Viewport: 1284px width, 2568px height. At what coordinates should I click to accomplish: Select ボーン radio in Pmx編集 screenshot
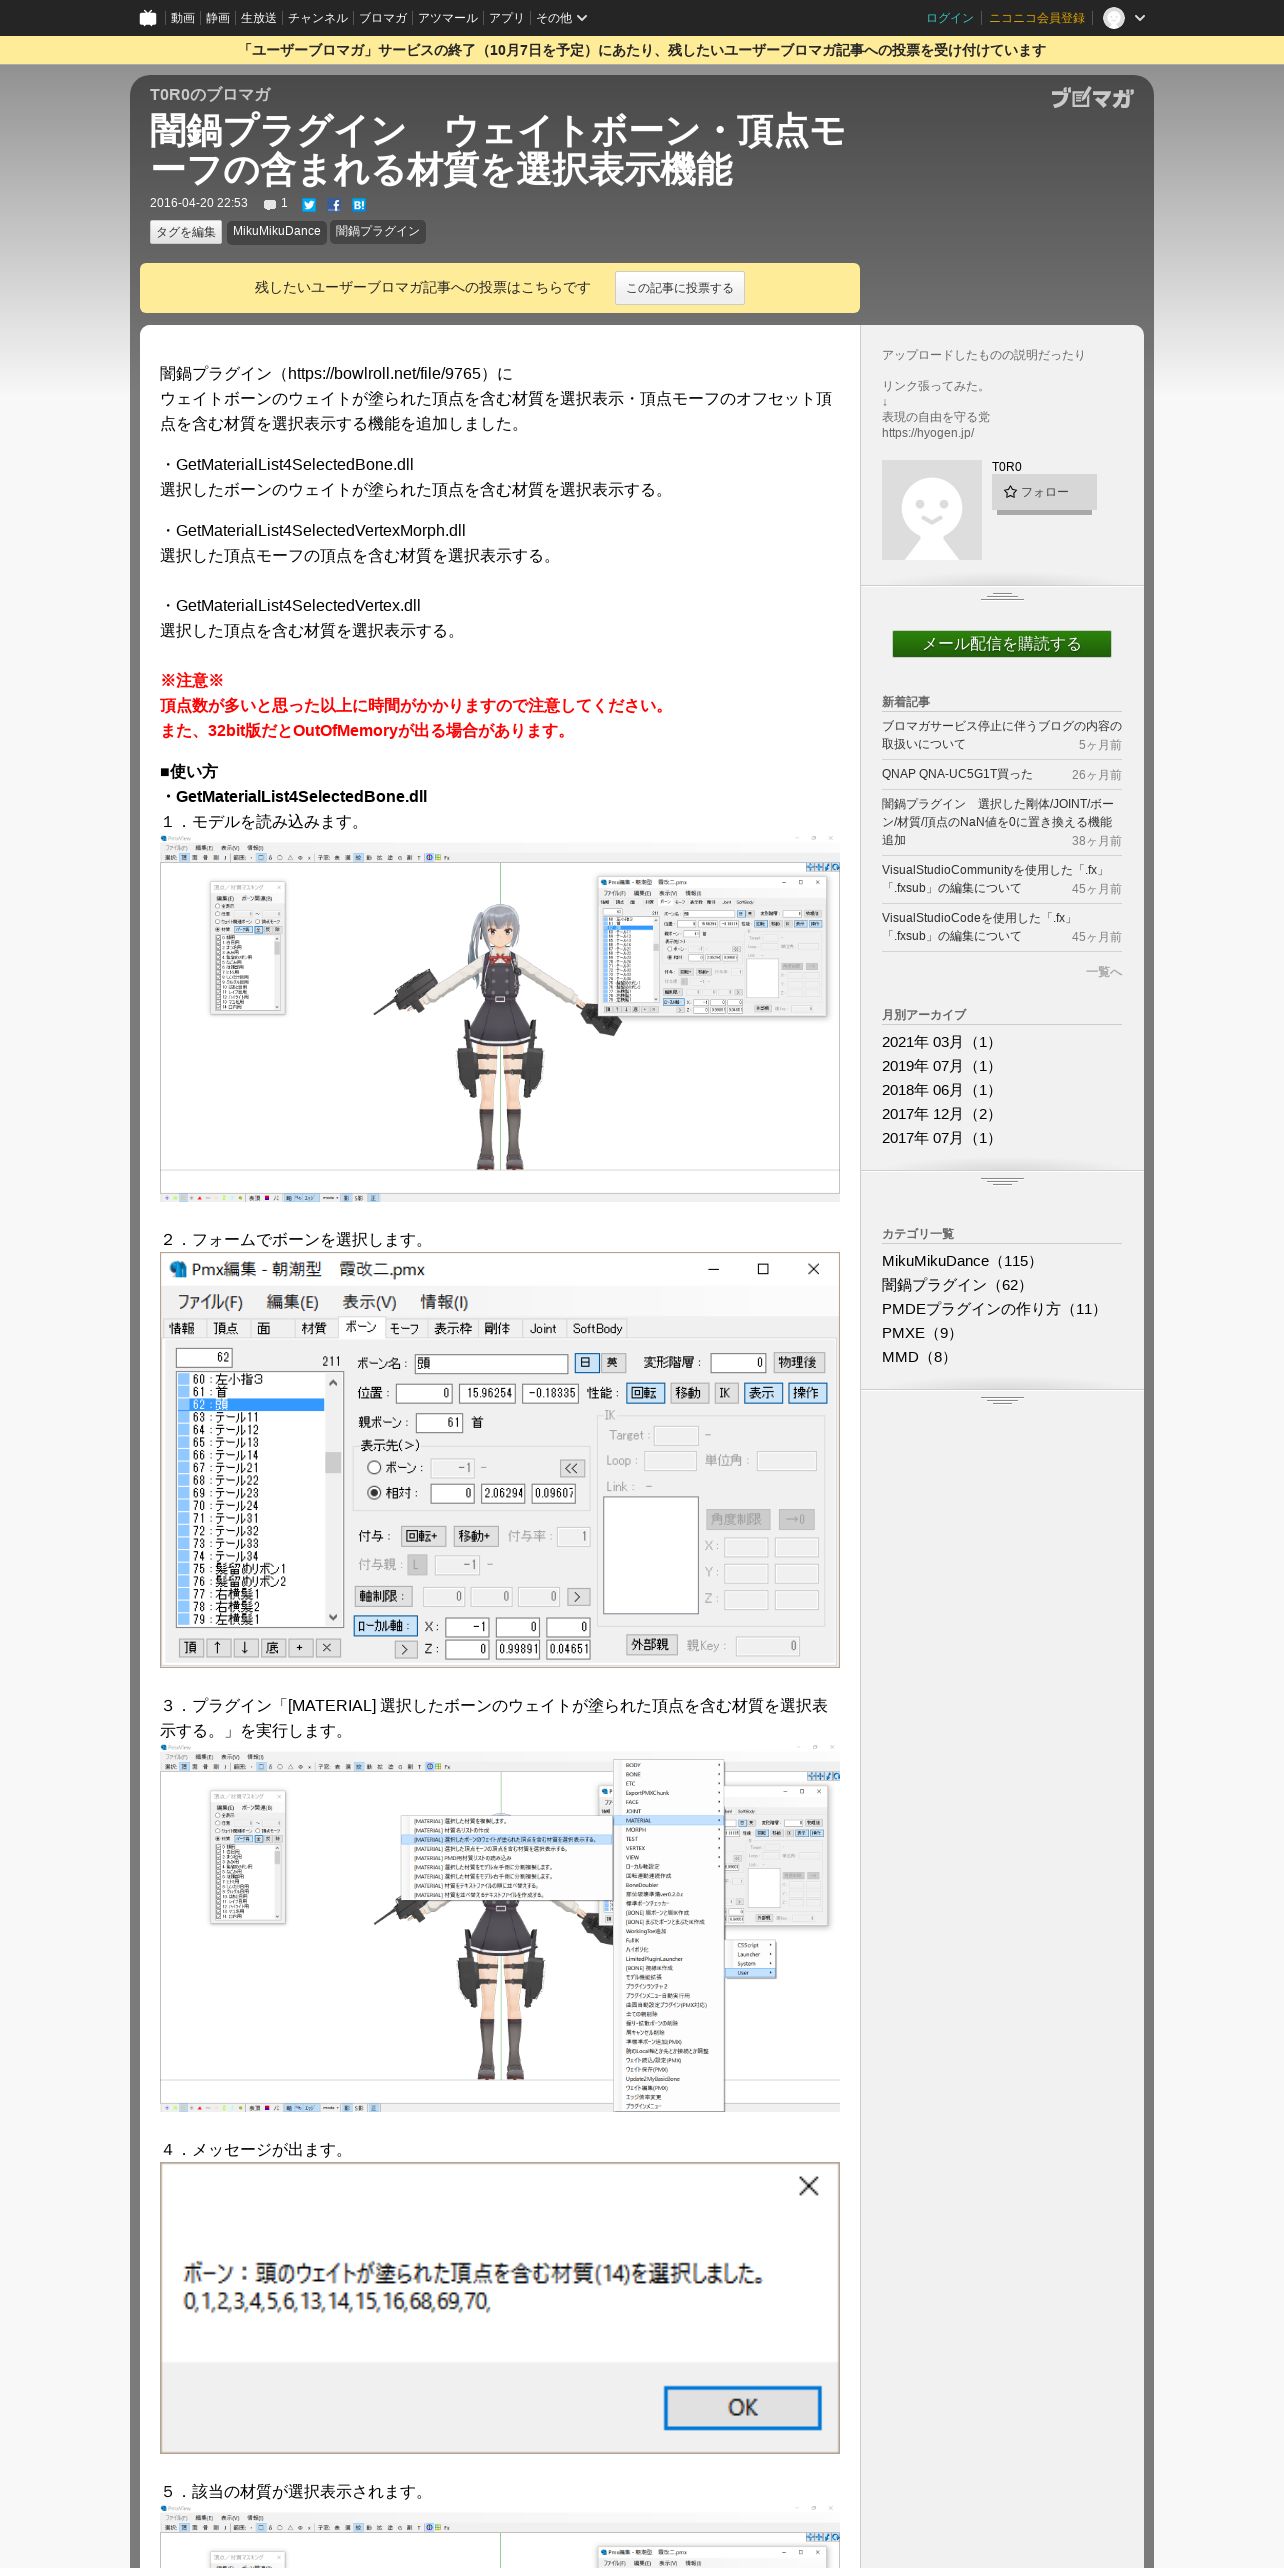coord(374,1467)
